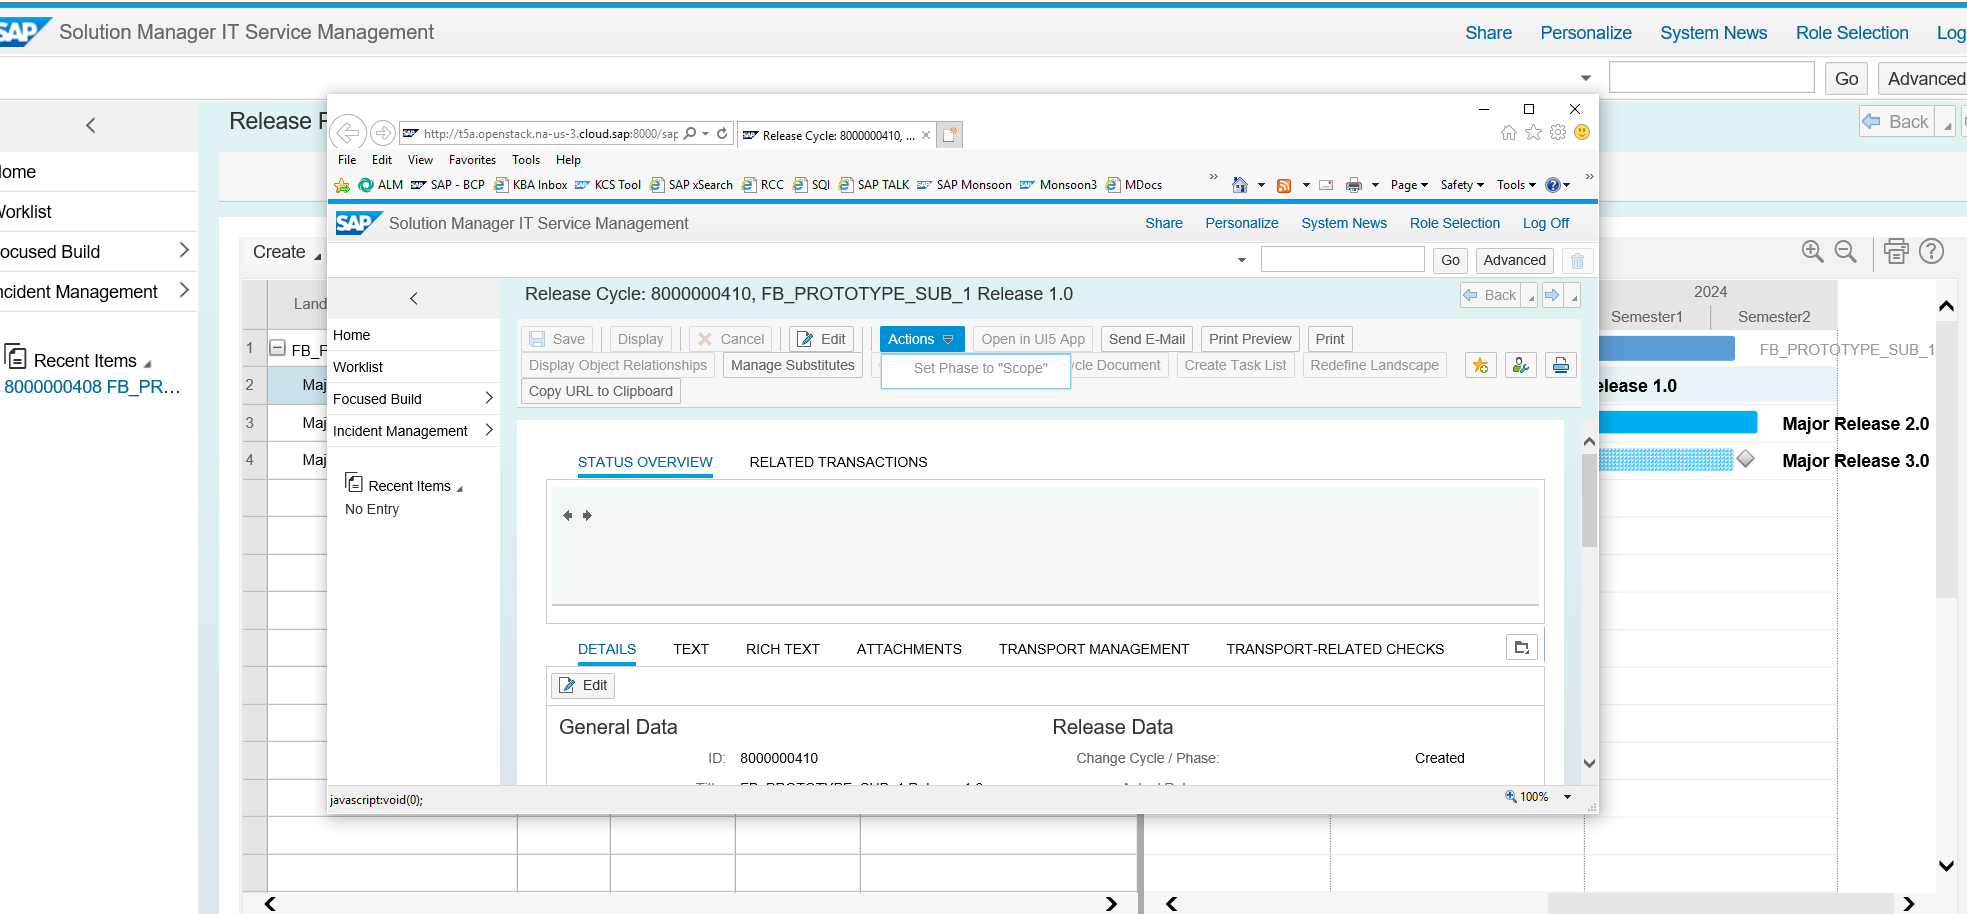This screenshot has width=1967, height=914.
Task: Open the Favorites menu in browser
Action: click(472, 160)
